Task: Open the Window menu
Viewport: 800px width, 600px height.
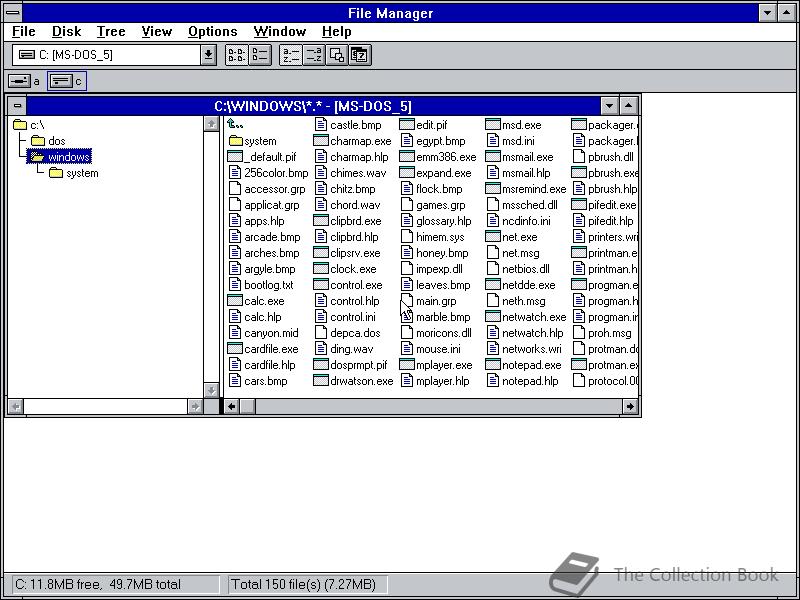Action: pyautogui.click(x=280, y=32)
